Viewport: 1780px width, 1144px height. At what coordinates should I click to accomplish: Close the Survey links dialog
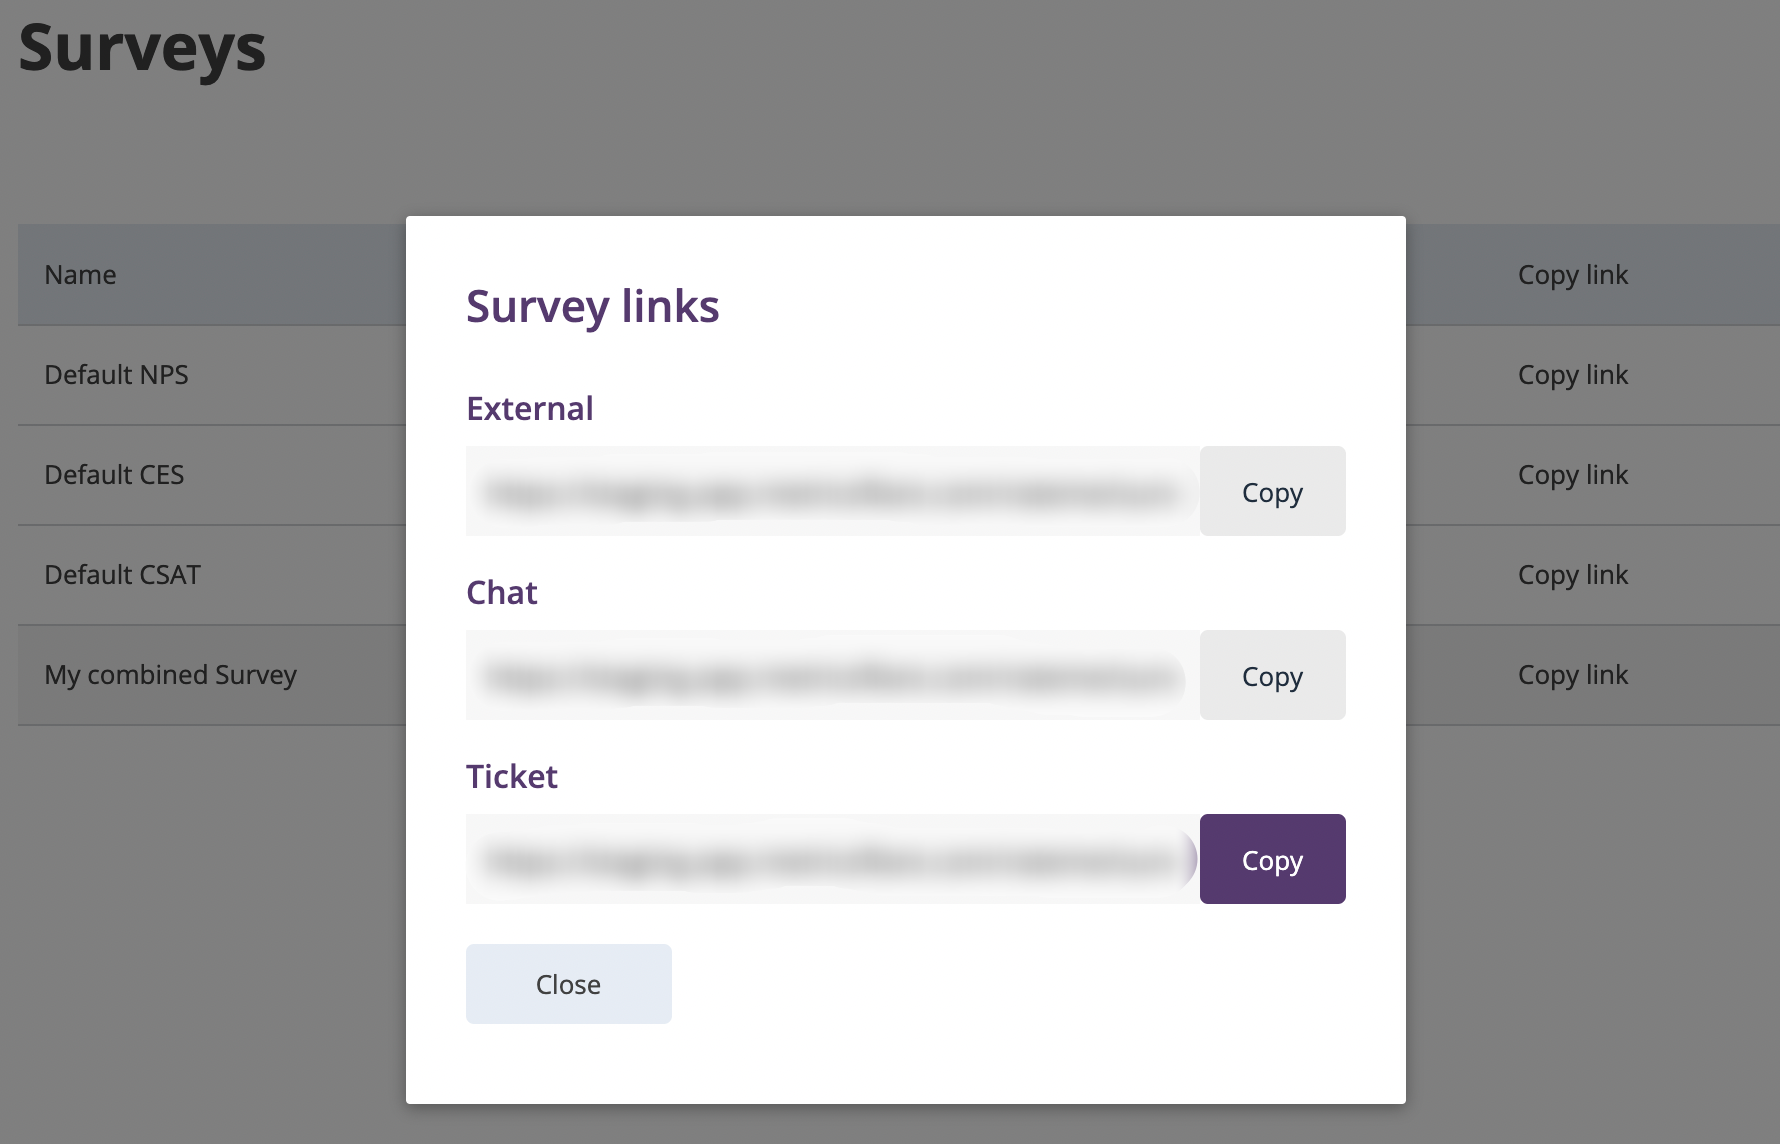click(x=568, y=984)
